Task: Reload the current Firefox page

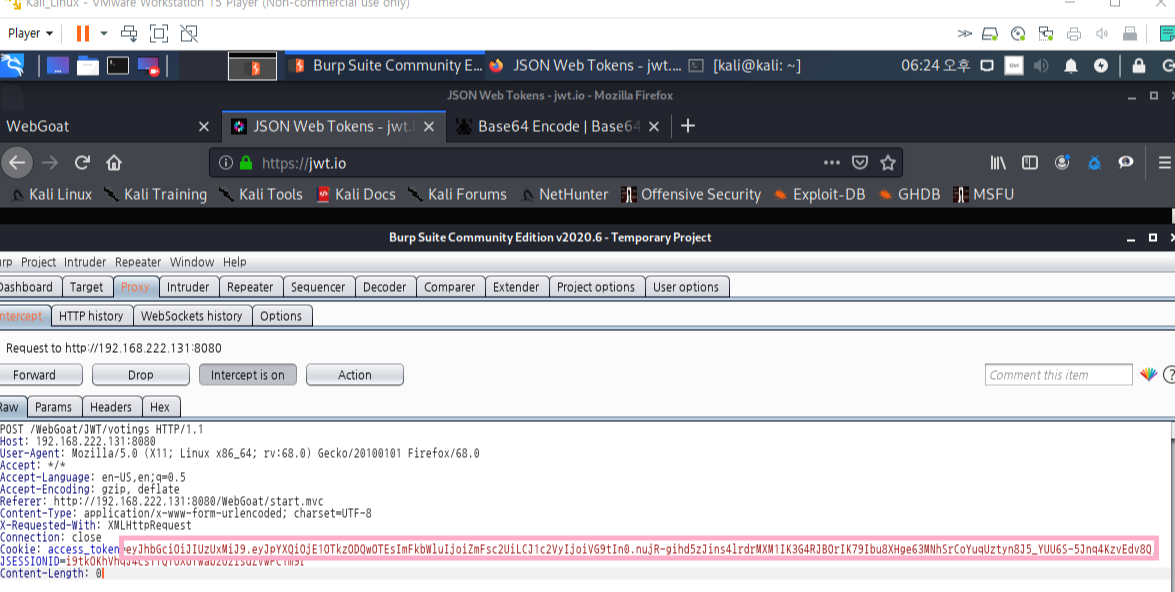Action: tap(82, 163)
